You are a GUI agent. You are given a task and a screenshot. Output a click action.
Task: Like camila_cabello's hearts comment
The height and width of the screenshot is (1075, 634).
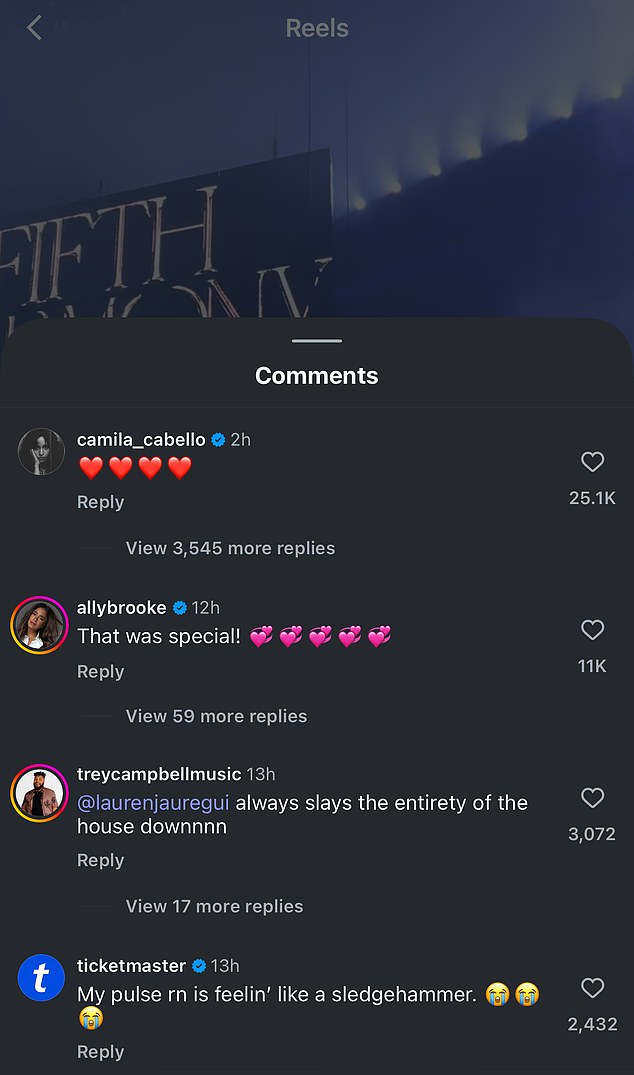click(592, 462)
